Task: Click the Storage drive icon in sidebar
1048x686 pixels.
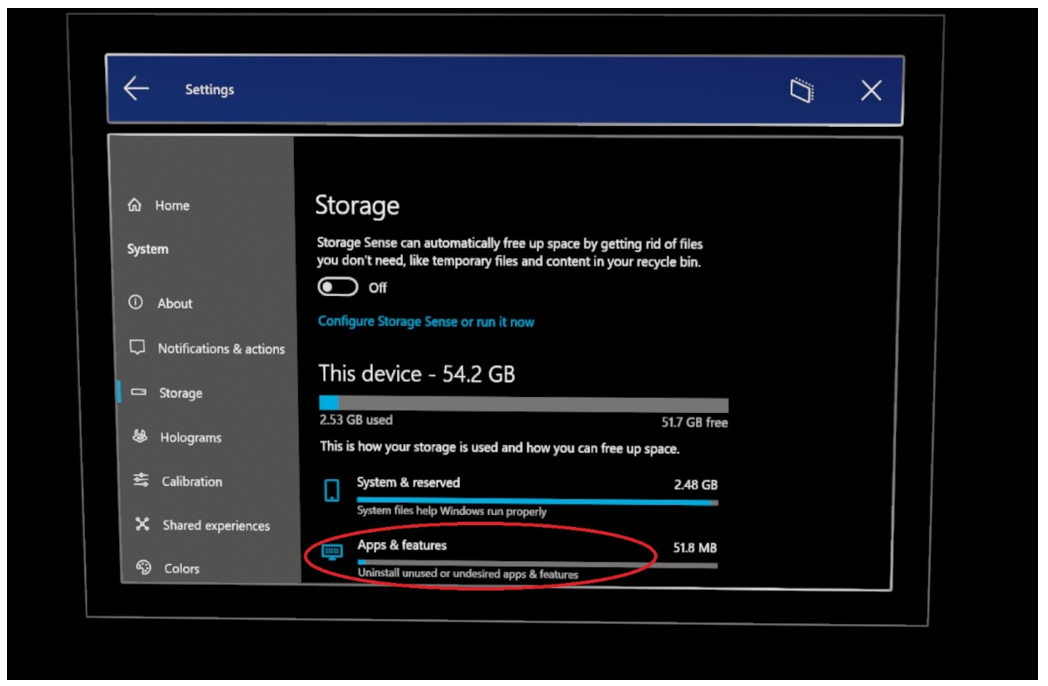Action: 139,392
